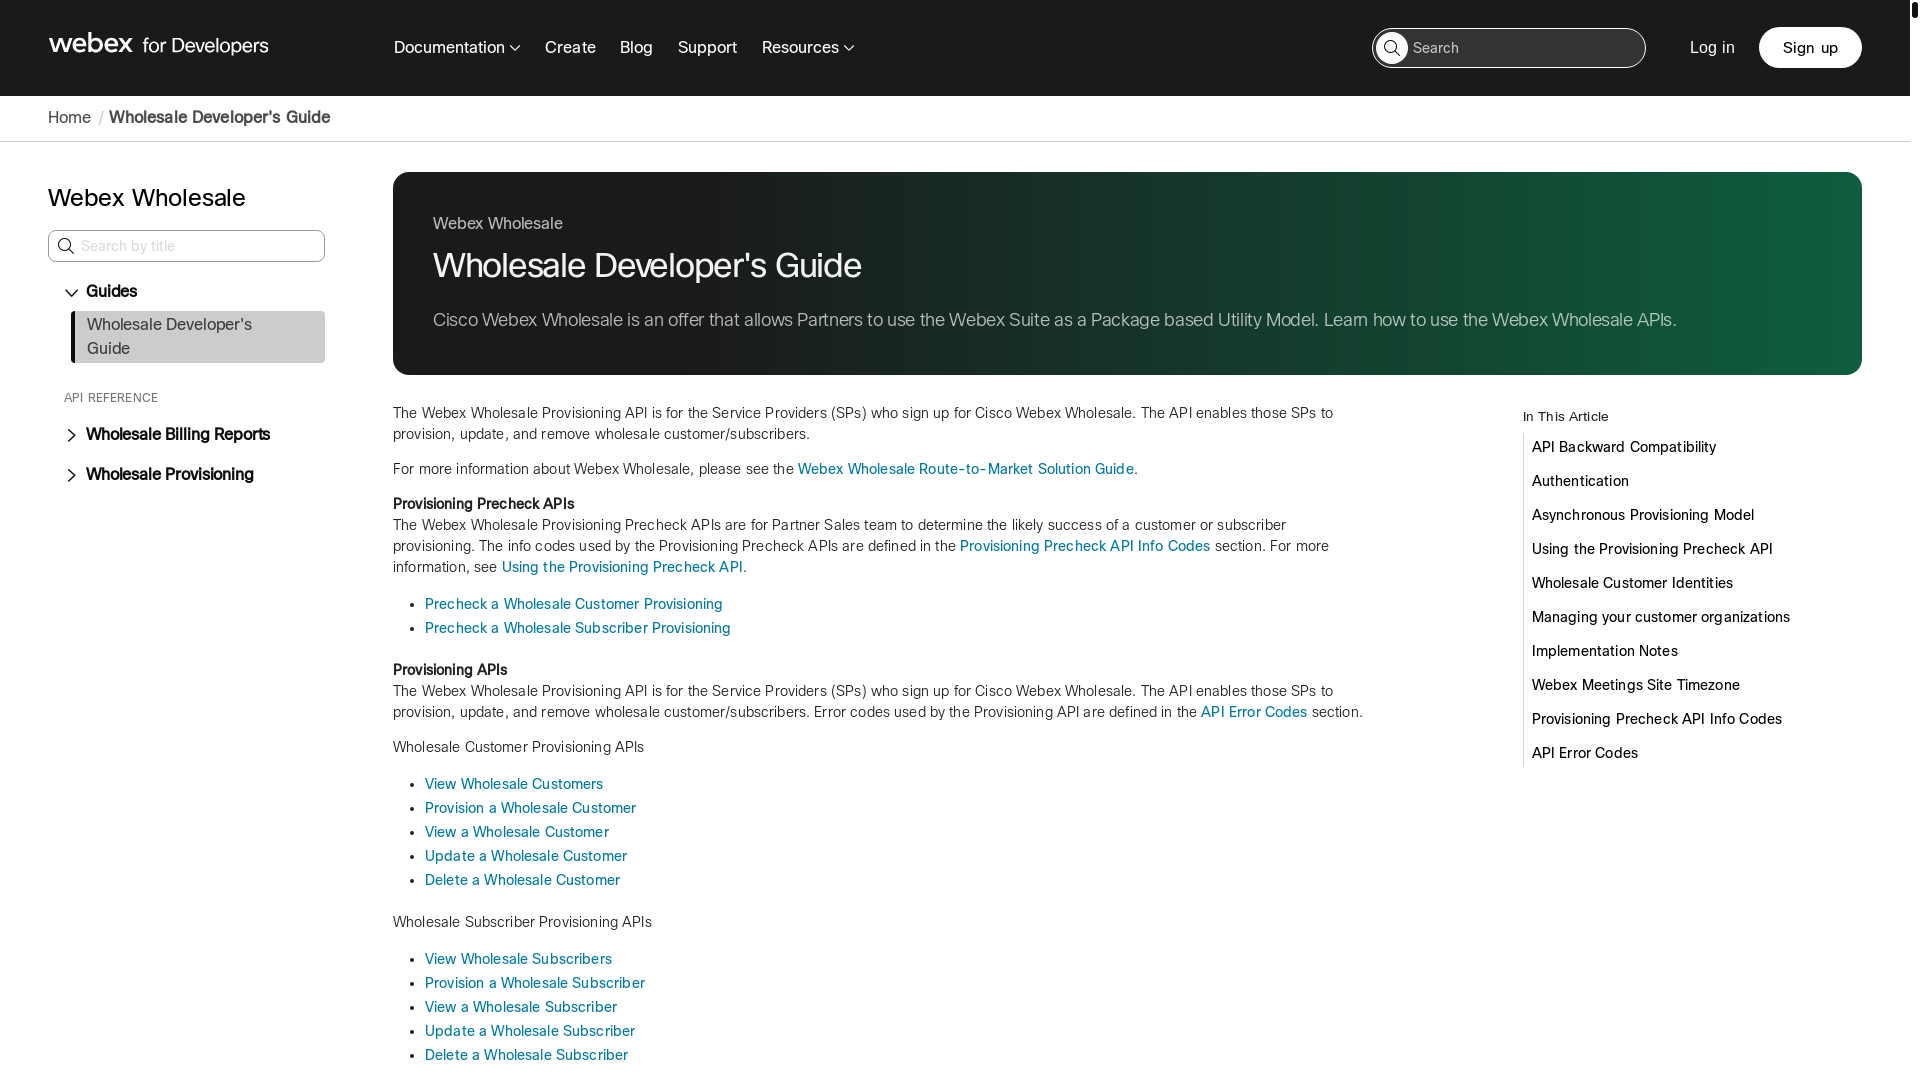Image resolution: width=1920 pixels, height=1080 pixels.
Task: Open API Error Codes inline link
Action: [x=1253, y=712]
